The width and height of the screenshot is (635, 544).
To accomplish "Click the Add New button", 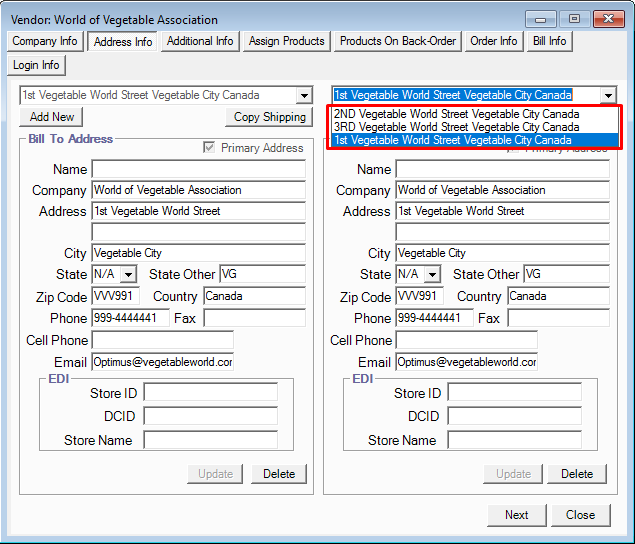I will click(52, 117).
